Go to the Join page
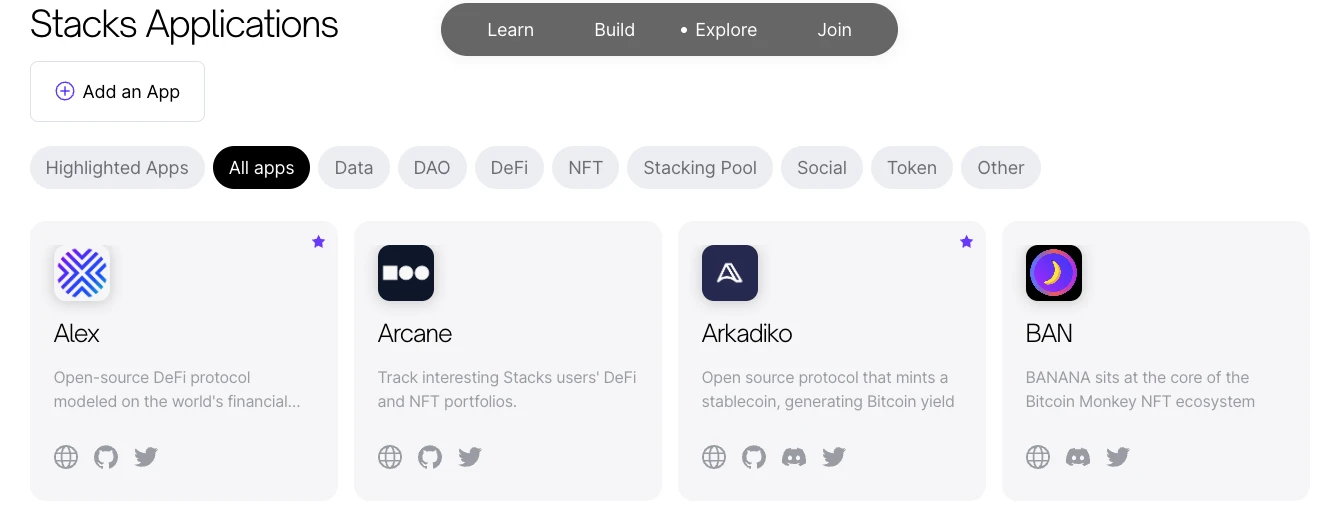1318x517 pixels. (x=834, y=30)
